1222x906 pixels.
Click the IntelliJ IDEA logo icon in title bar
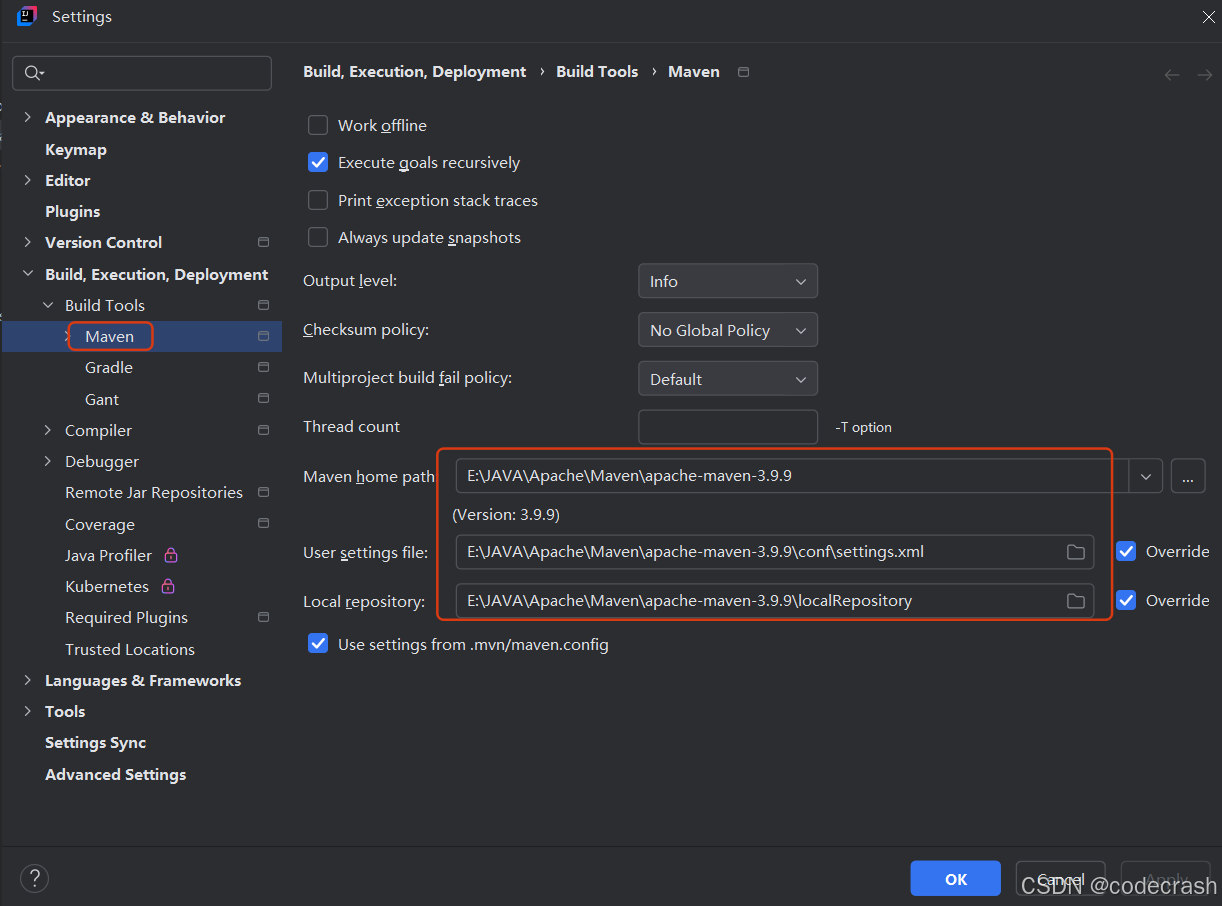point(27,16)
